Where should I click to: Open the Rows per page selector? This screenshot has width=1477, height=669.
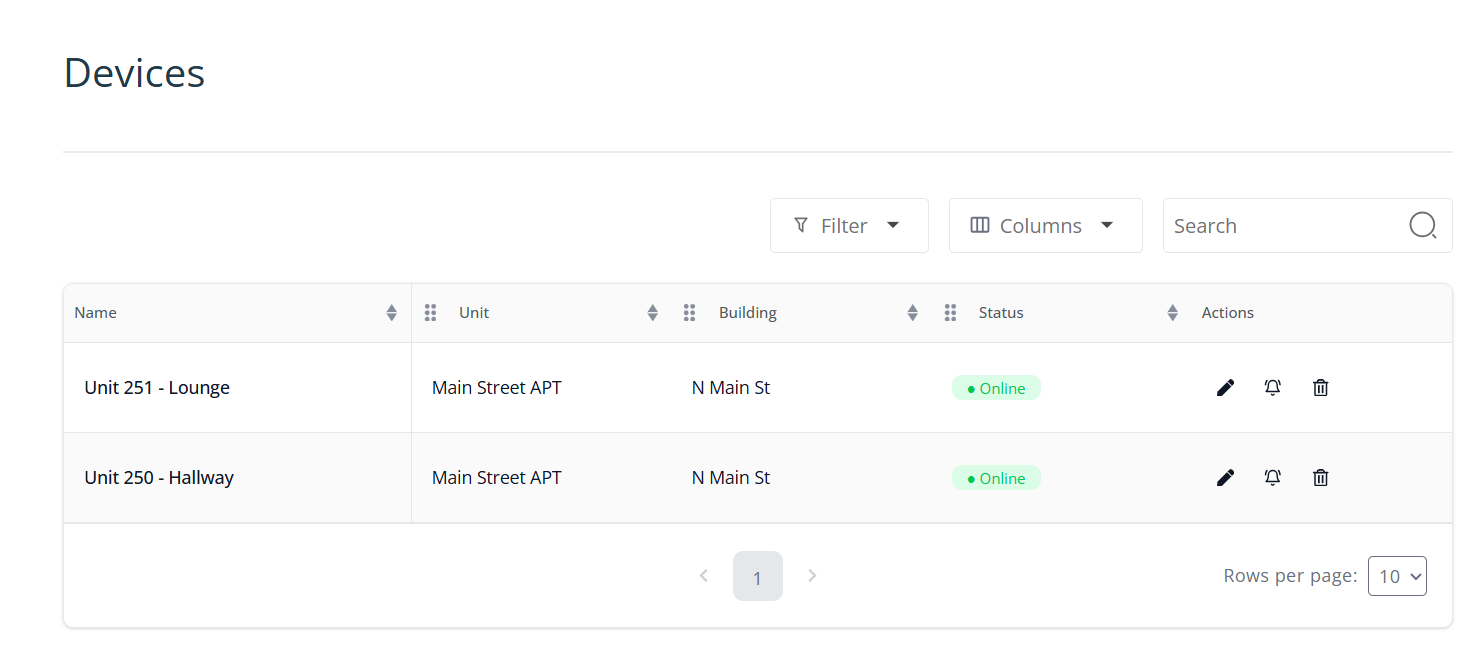1396,576
